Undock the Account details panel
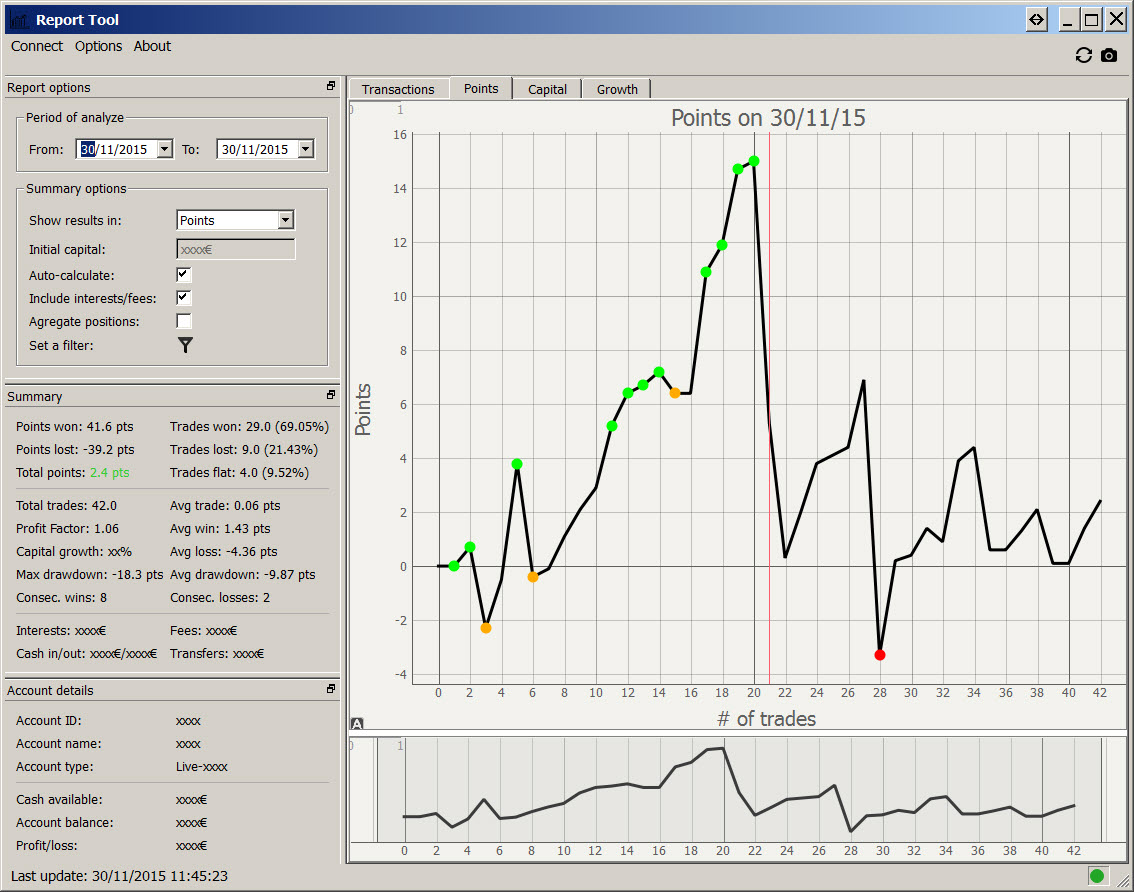This screenshot has height=892, width=1134. click(x=331, y=689)
